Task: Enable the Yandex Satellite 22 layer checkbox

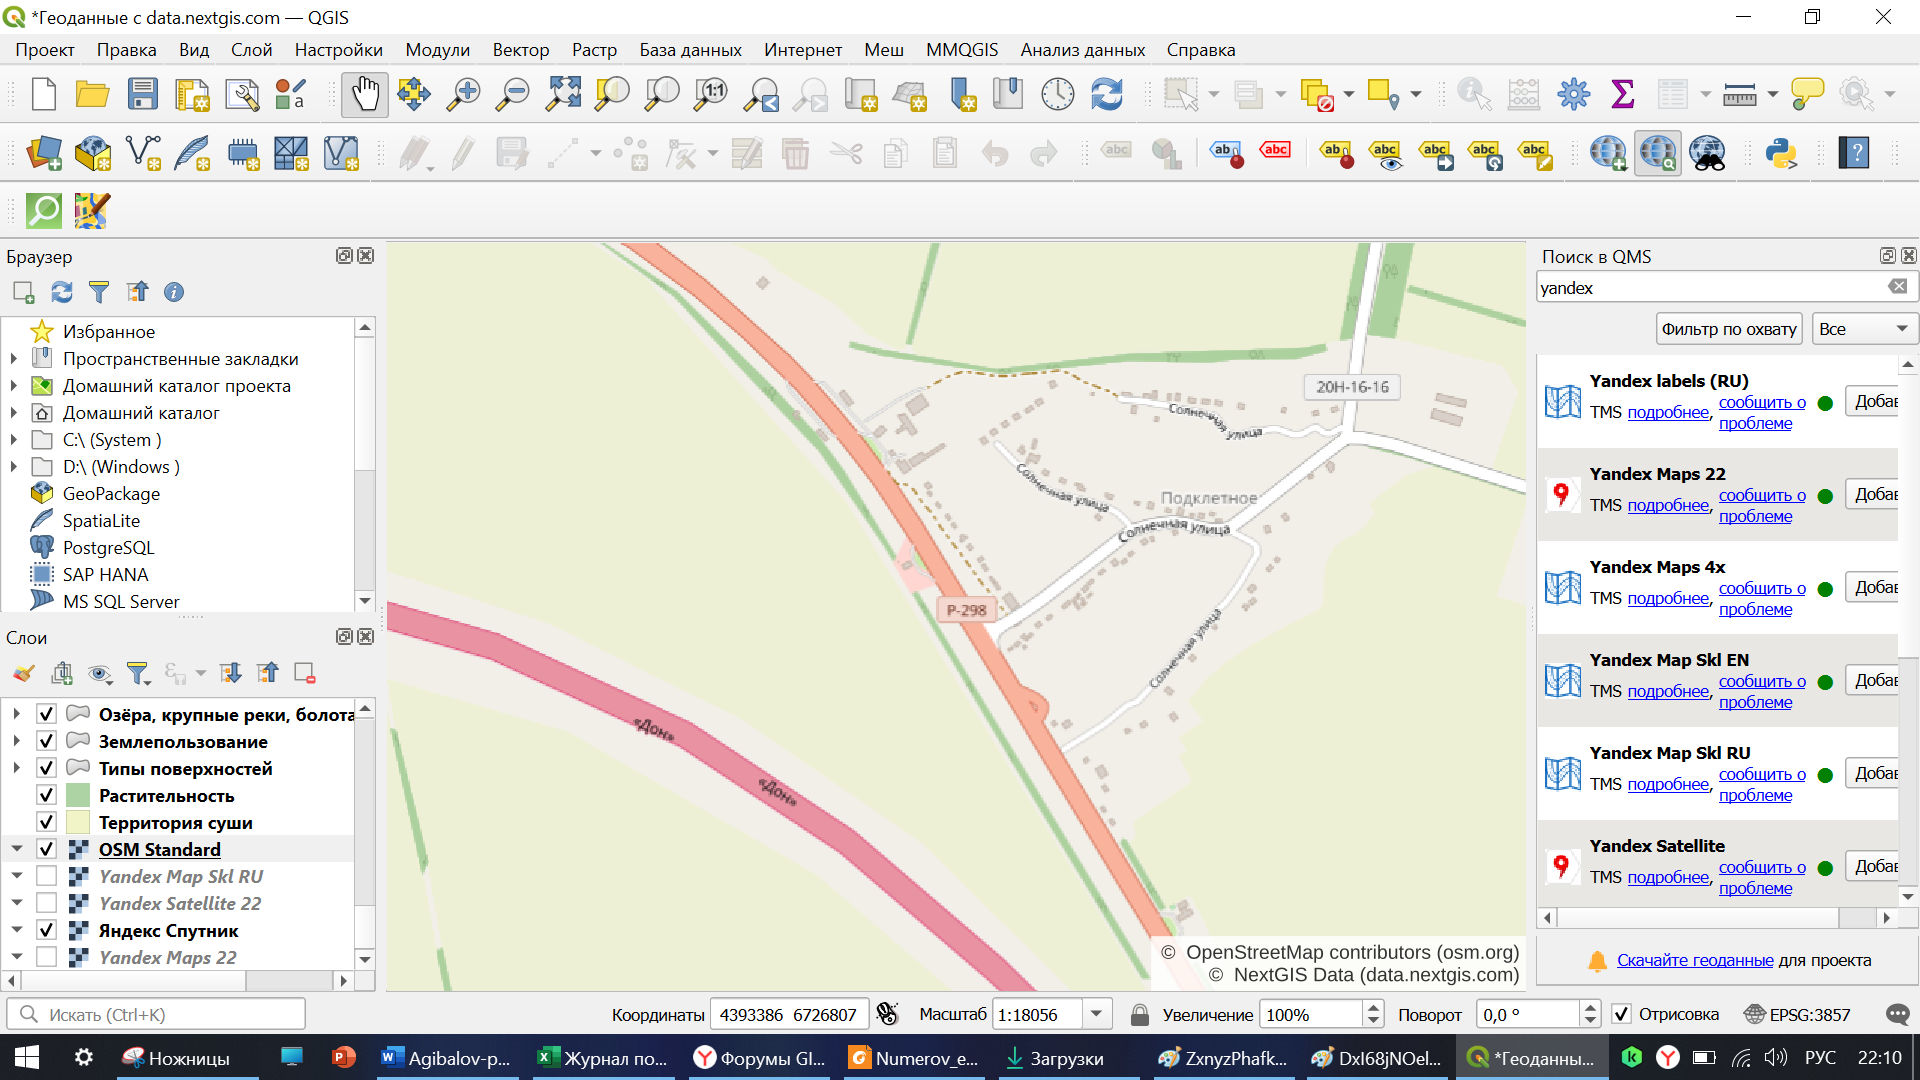Action: (x=46, y=903)
